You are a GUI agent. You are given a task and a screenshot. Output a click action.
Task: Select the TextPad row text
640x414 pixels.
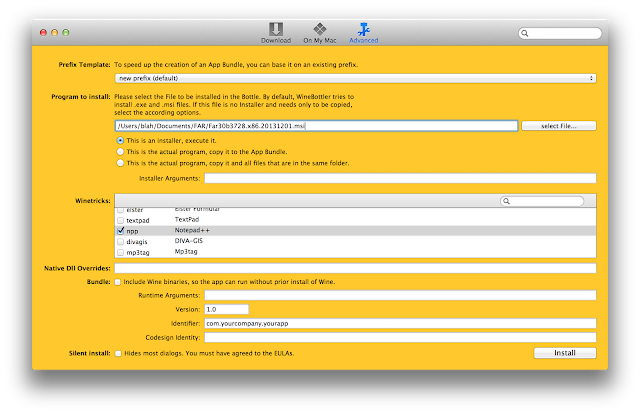click(187, 220)
